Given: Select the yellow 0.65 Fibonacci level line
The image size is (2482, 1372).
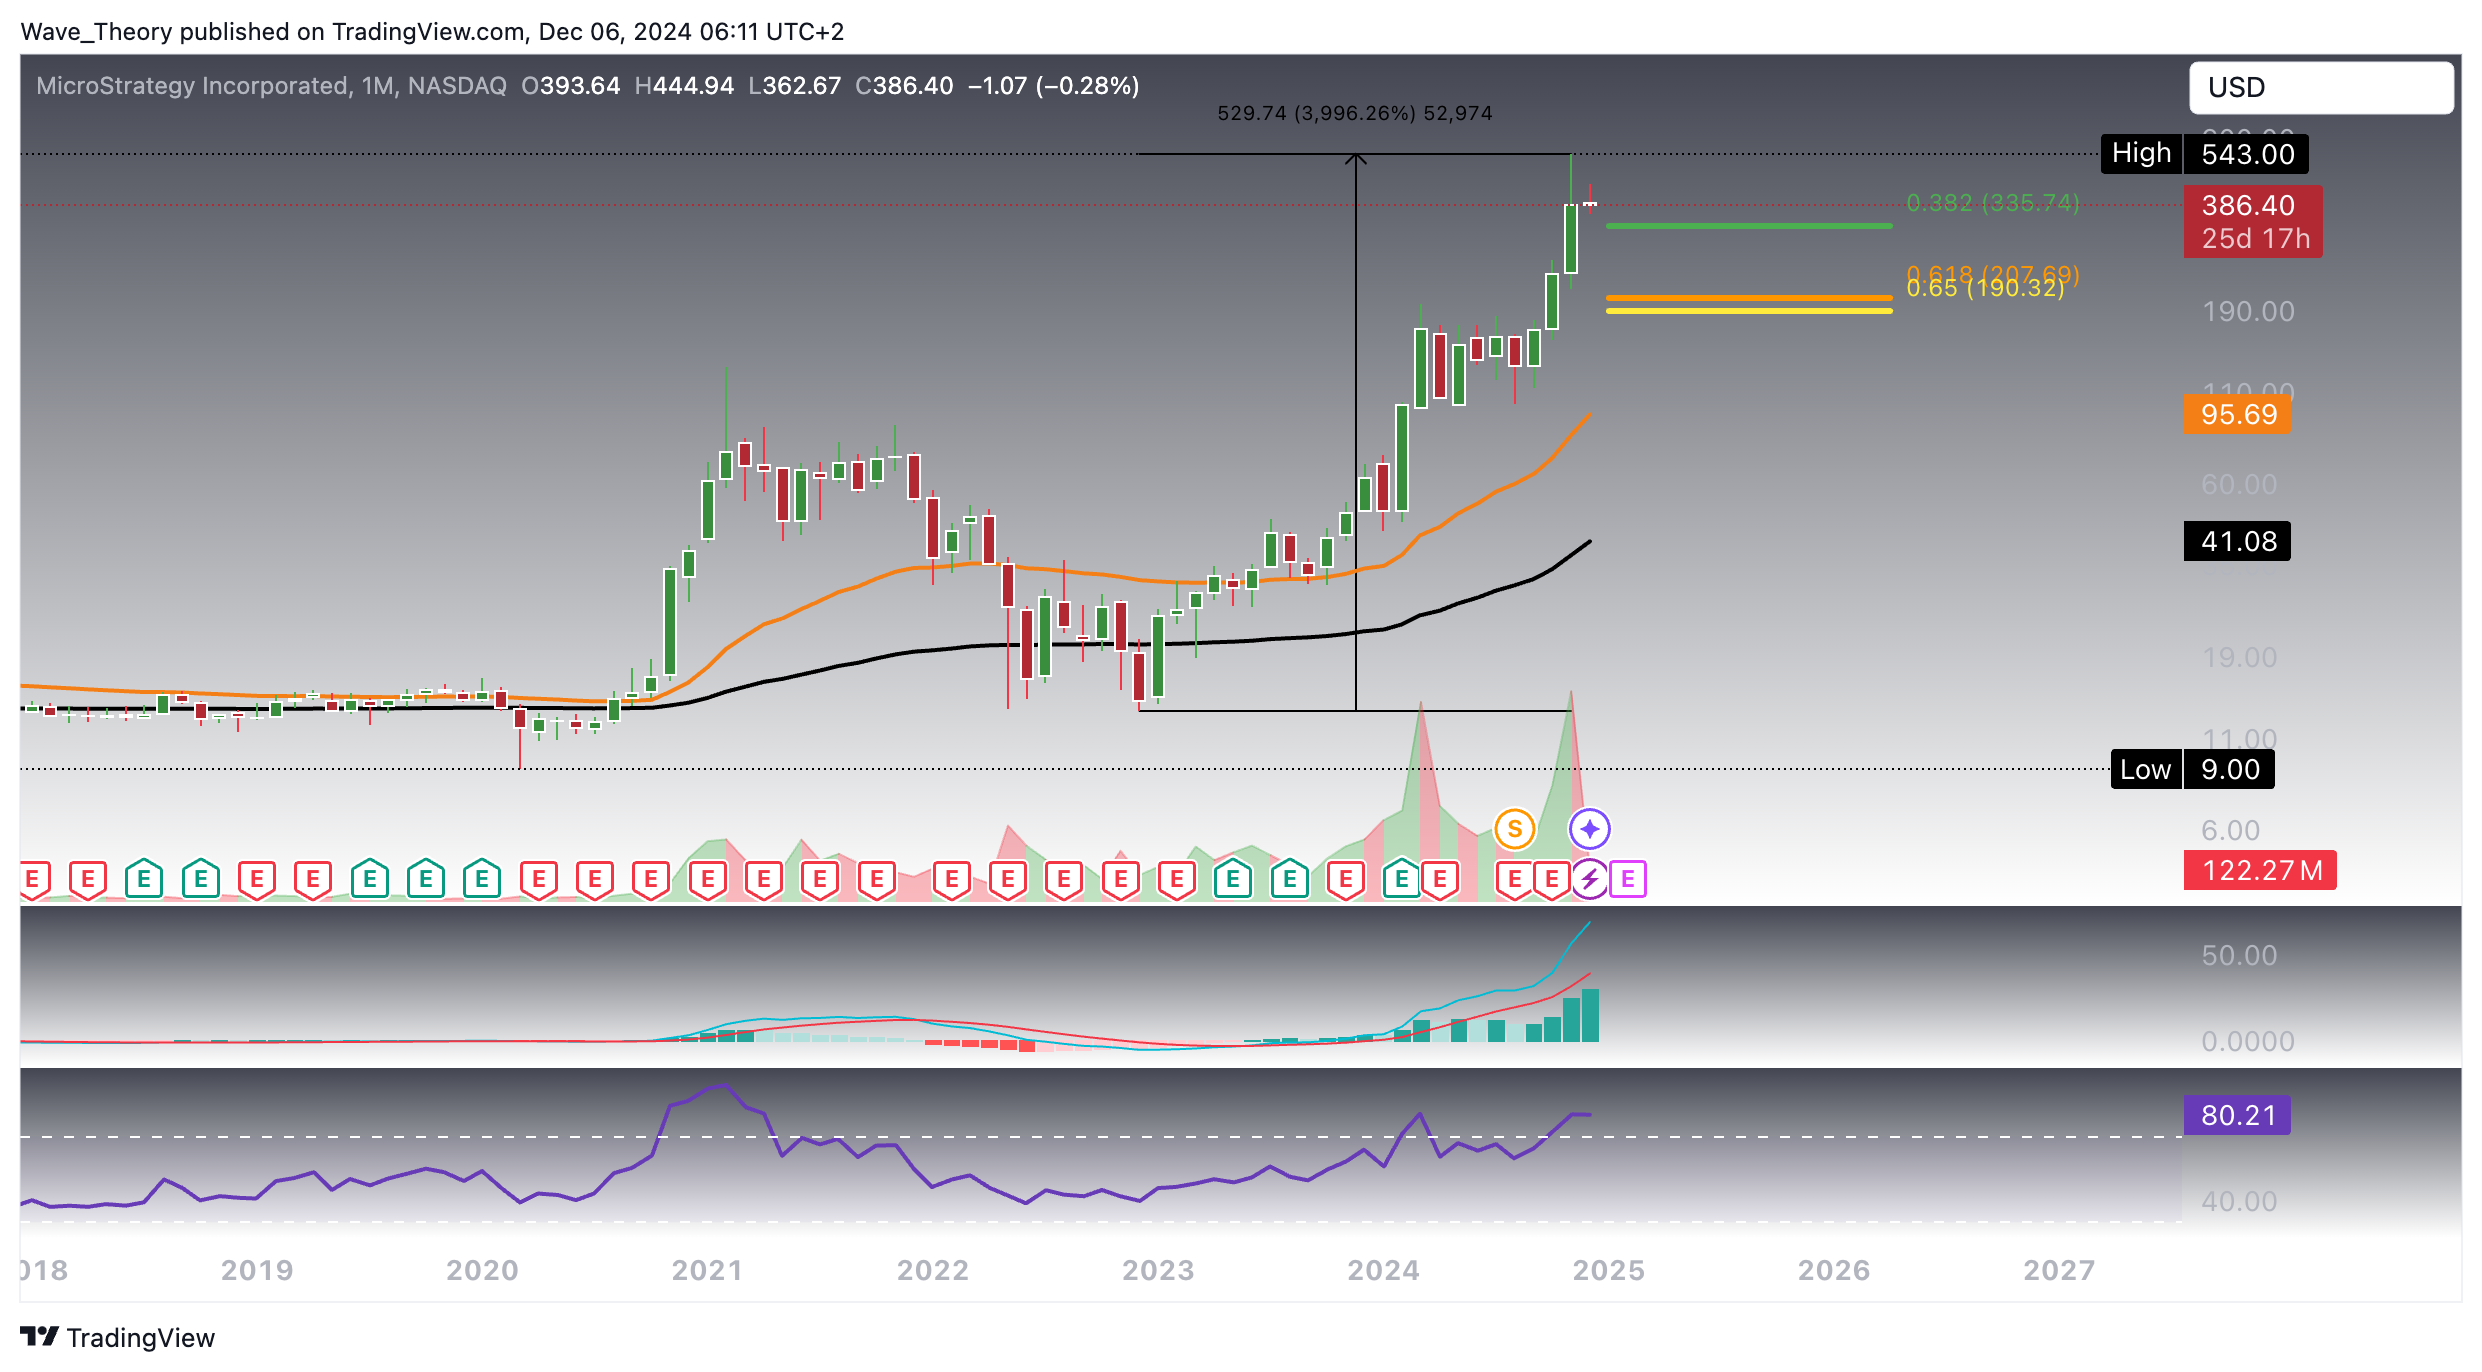Looking at the screenshot, I should point(1749,311).
